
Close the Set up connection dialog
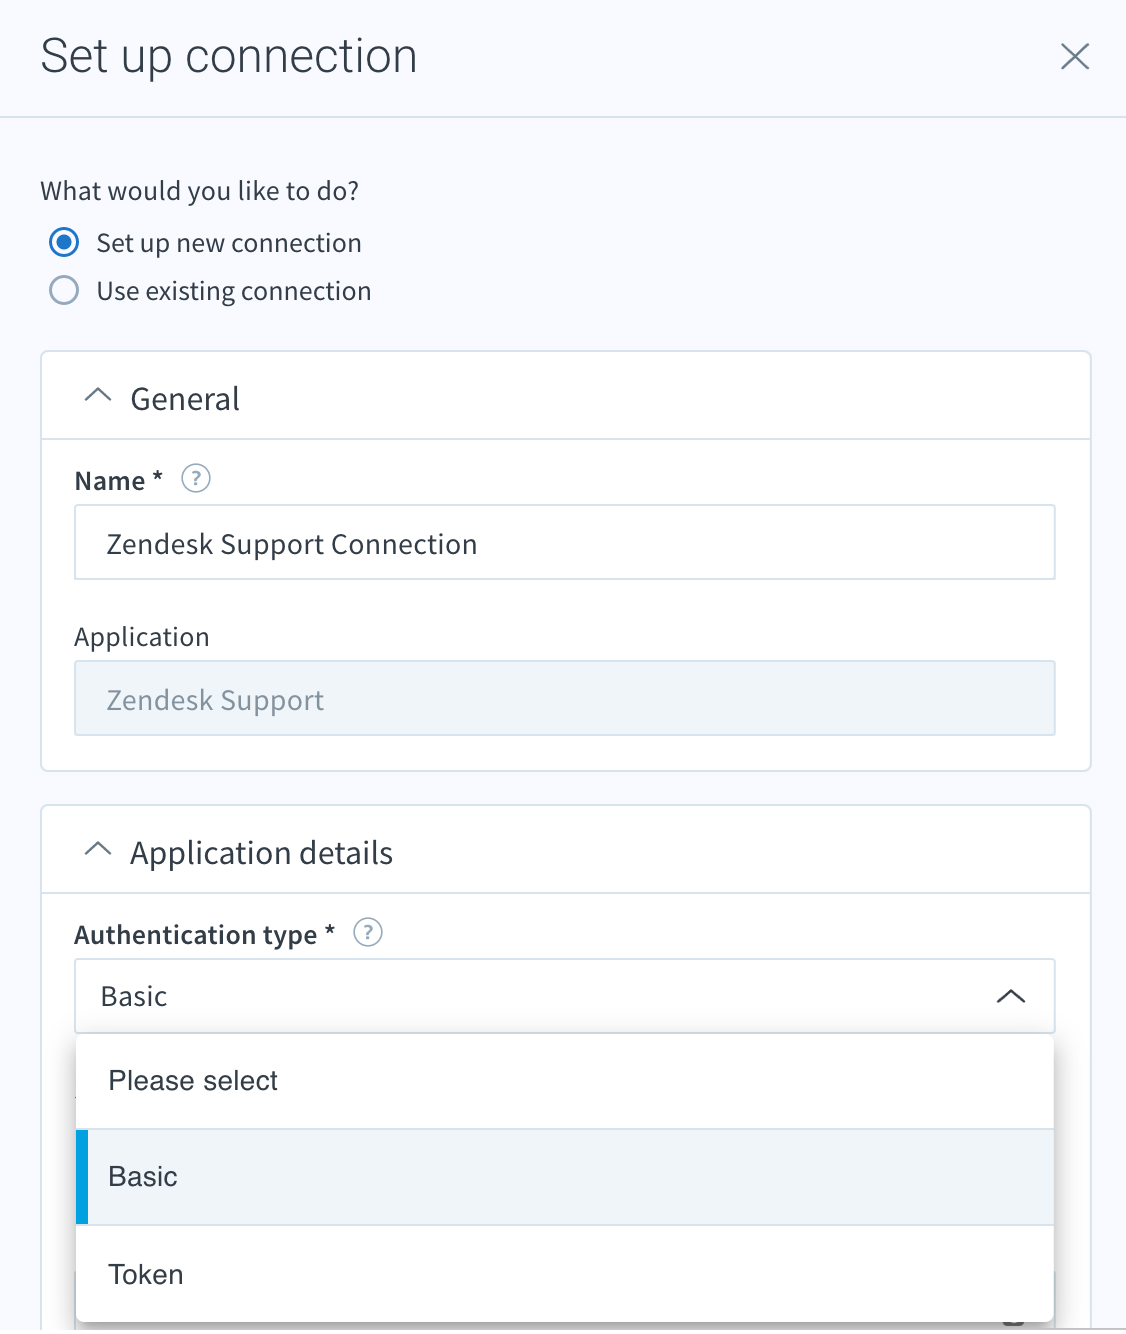(x=1075, y=56)
